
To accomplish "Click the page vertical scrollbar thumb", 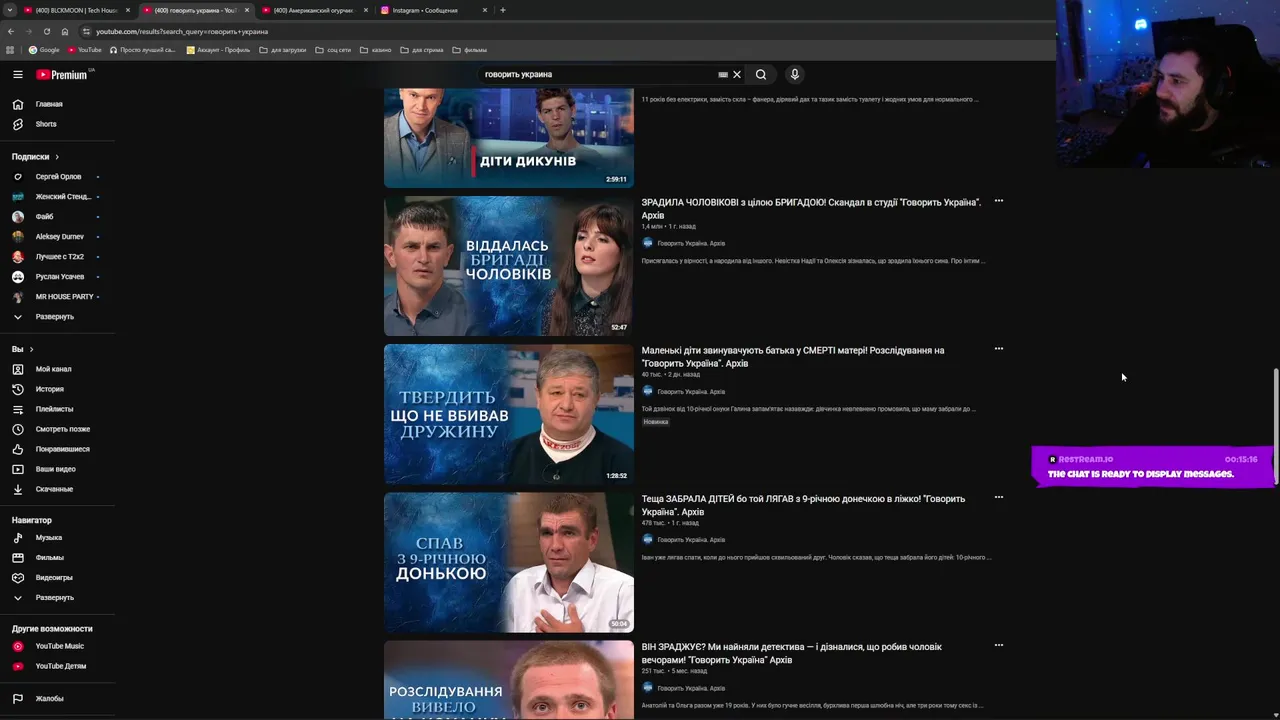I will tap(1275, 427).
